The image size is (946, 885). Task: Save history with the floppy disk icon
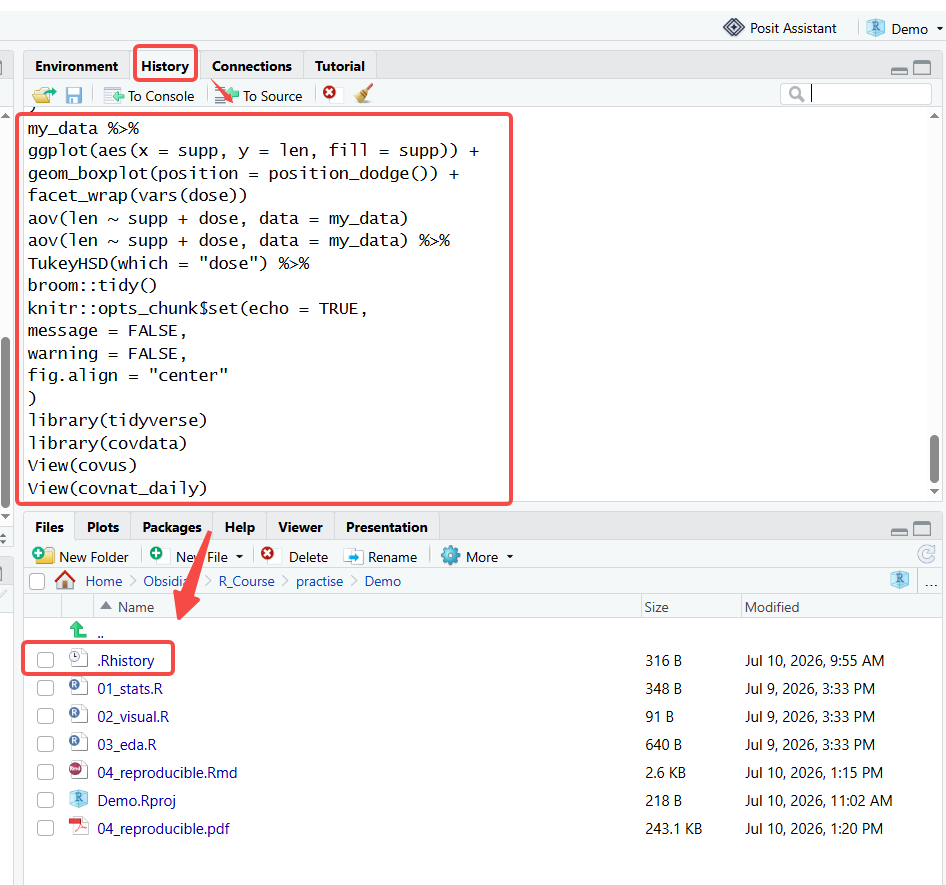coord(74,95)
